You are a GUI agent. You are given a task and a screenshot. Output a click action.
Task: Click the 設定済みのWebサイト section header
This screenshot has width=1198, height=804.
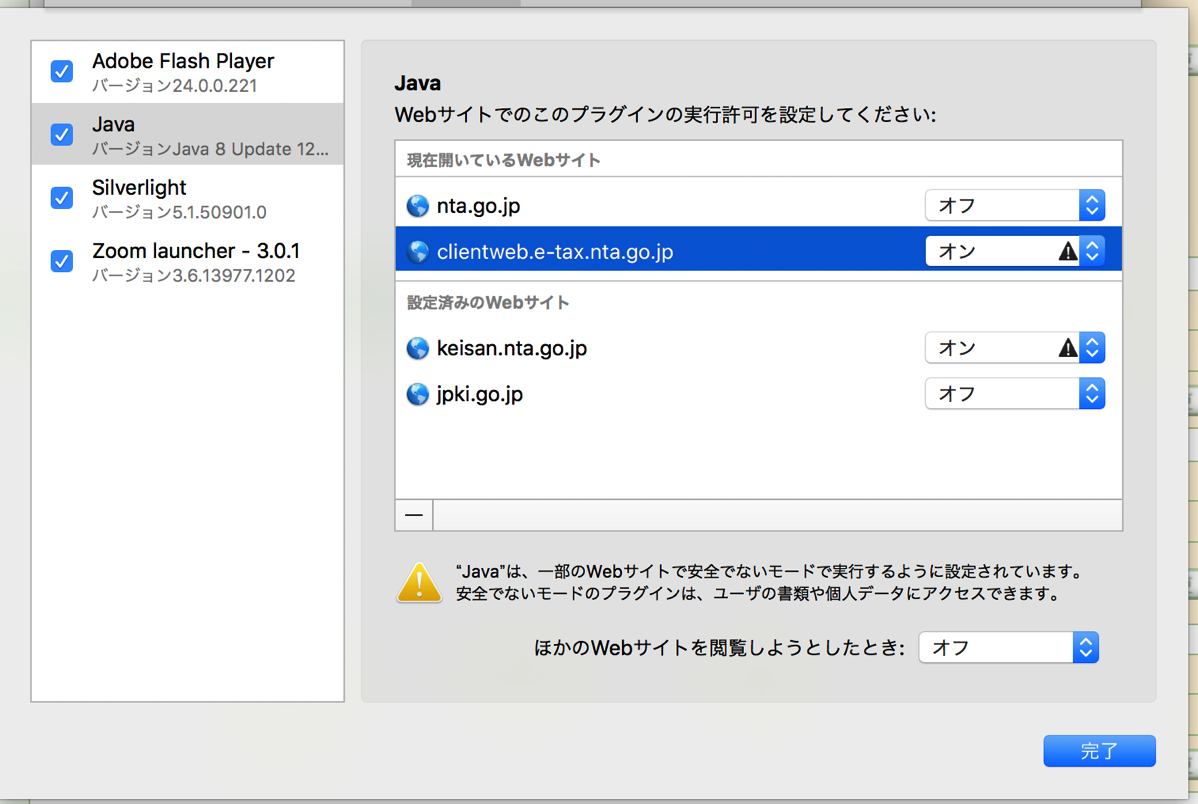(x=488, y=303)
